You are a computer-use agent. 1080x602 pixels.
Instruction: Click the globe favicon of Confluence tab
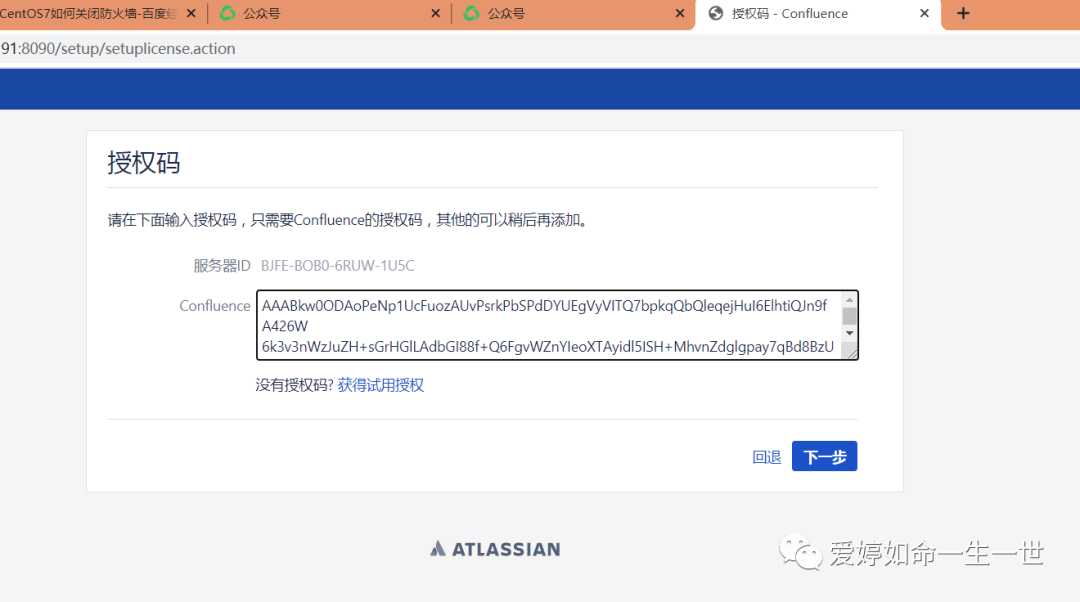716,13
